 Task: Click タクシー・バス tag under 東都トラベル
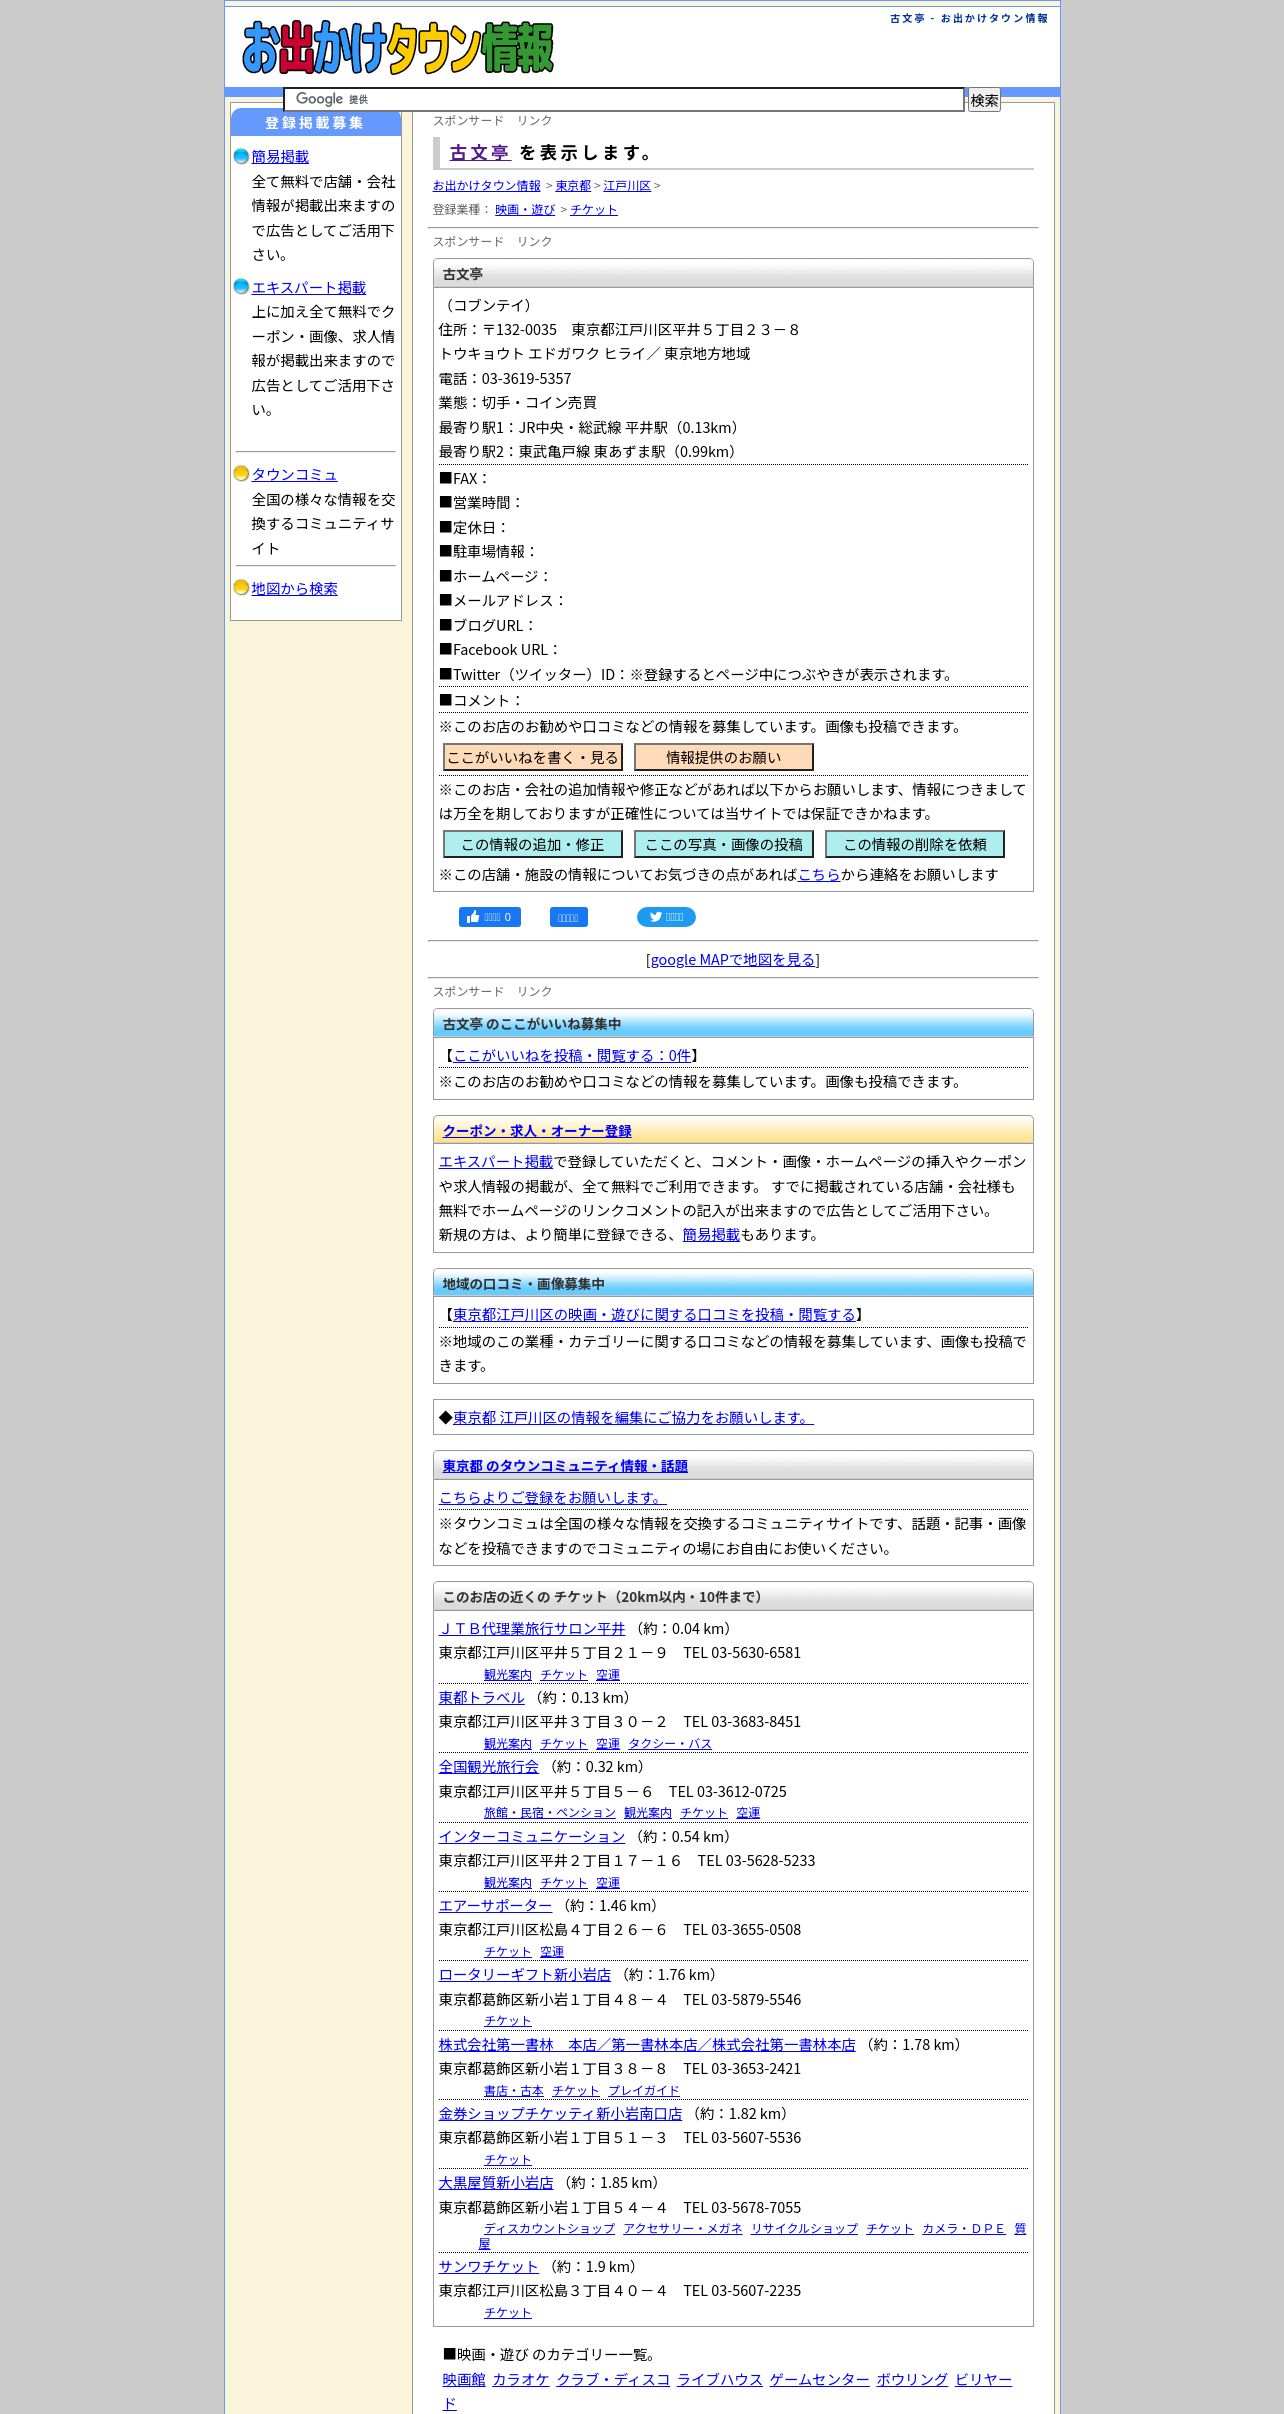(x=670, y=1744)
